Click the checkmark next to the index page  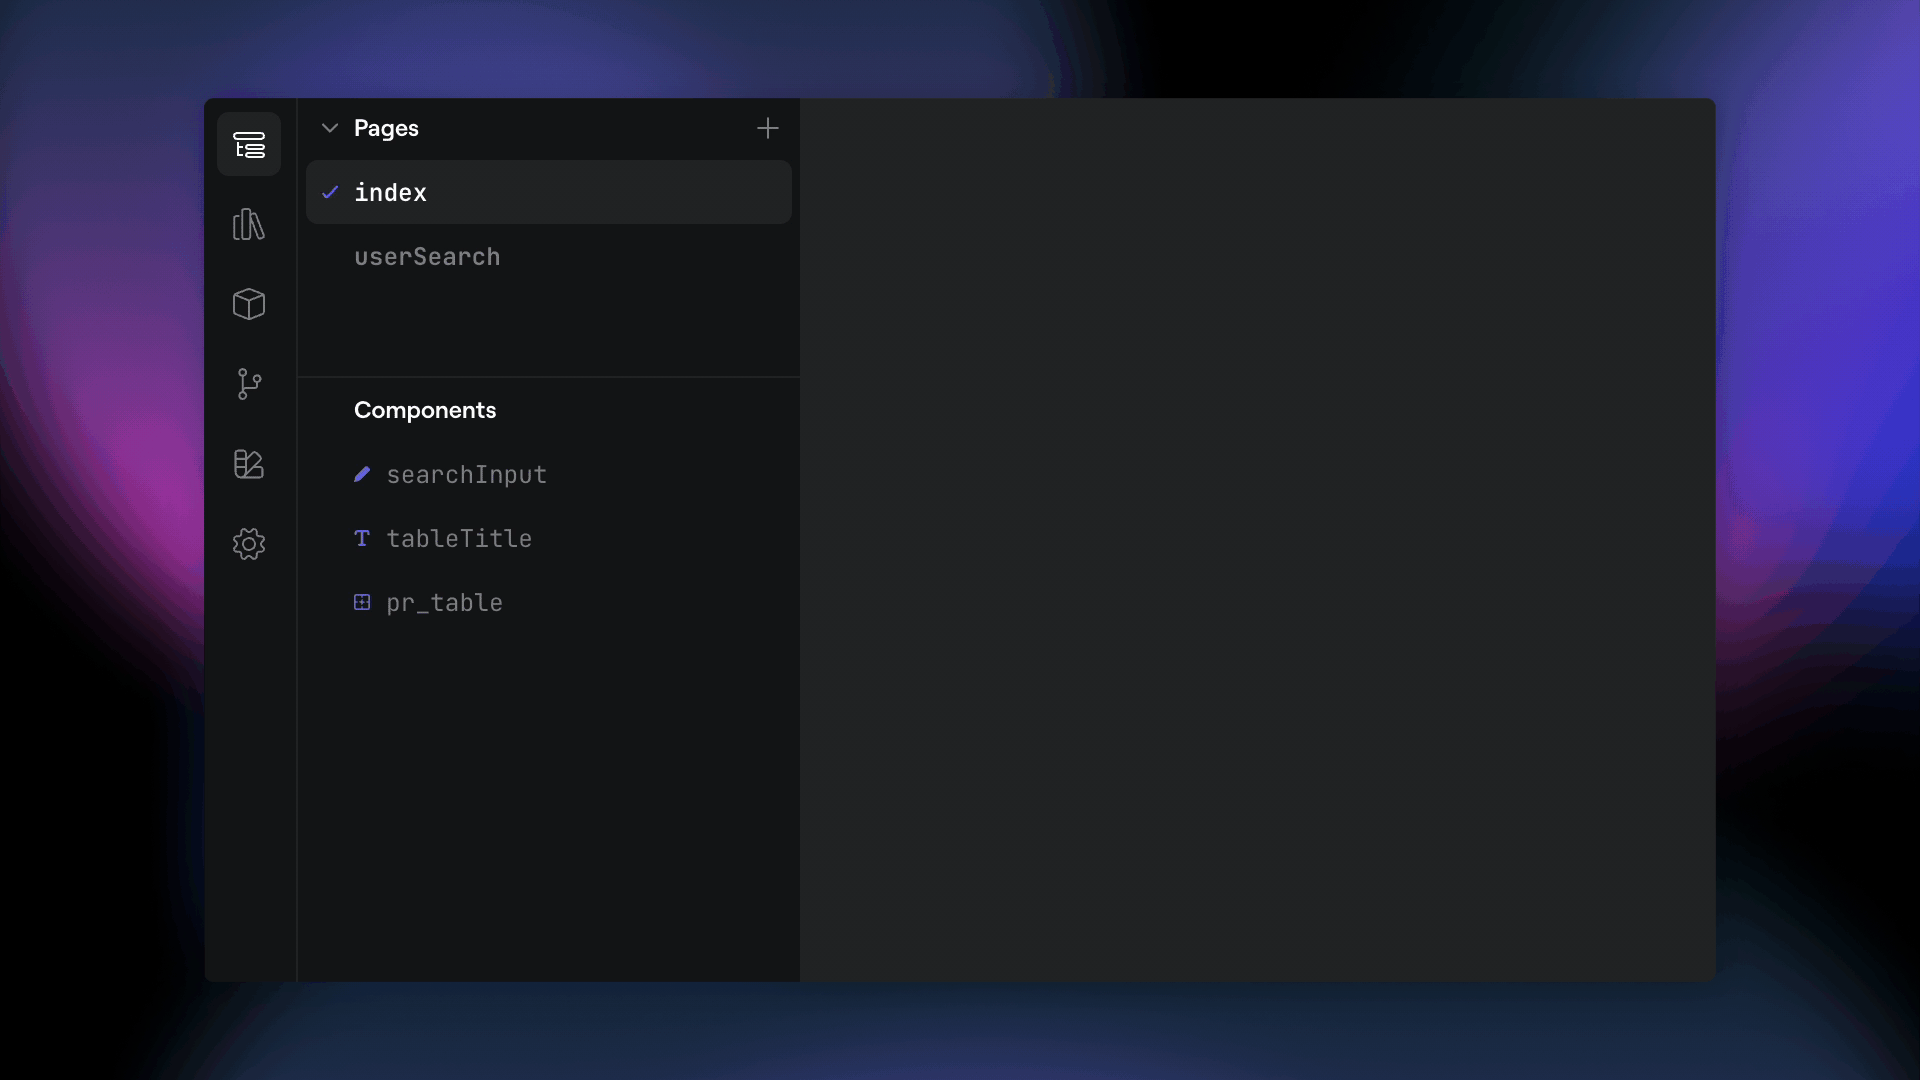(x=330, y=192)
